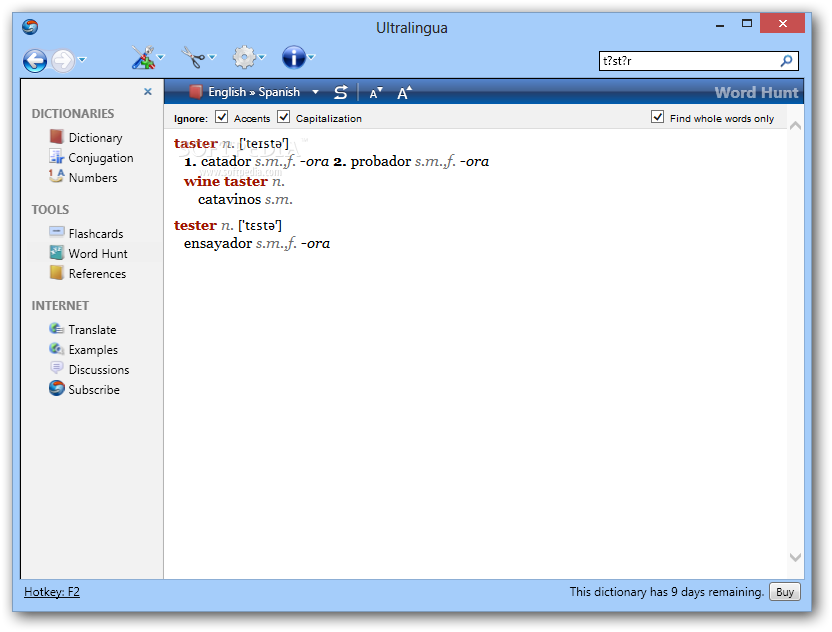Viewport: 832px width, 632px height.
Task: Click the Translate globe icon
Action: 56,328
